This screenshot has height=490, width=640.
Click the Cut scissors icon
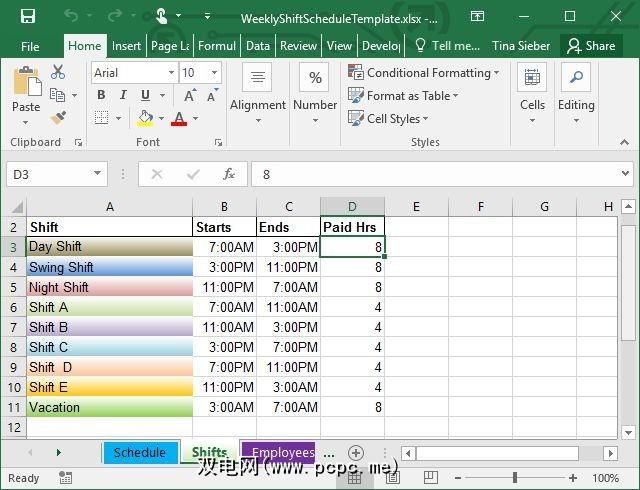[58, 72]
